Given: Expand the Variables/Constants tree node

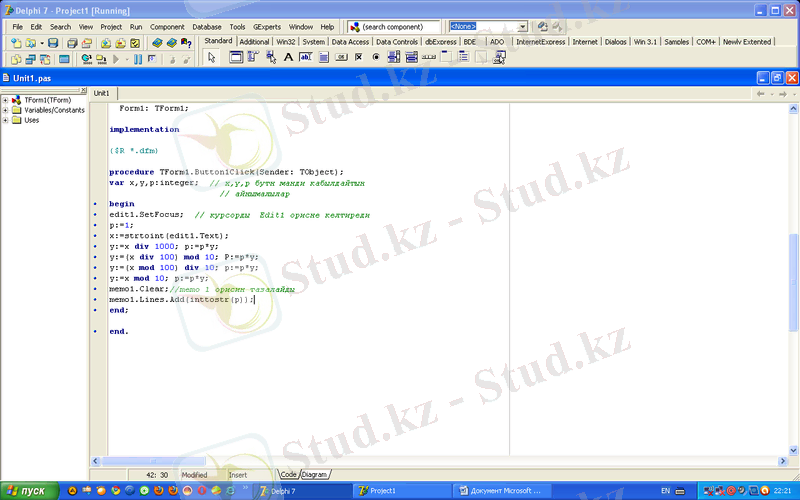Looking at the screenshot, I should [x=5, y=110].
